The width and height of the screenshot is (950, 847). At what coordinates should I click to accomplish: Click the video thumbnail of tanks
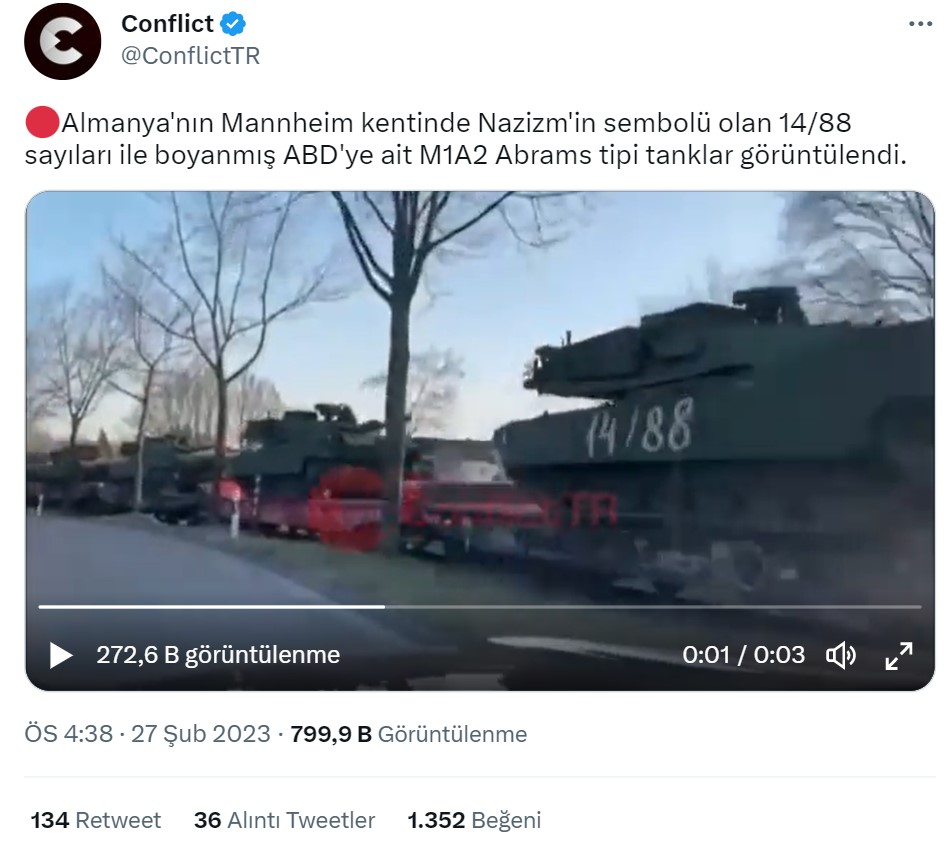pyautogui.click(x=480, y=394)
